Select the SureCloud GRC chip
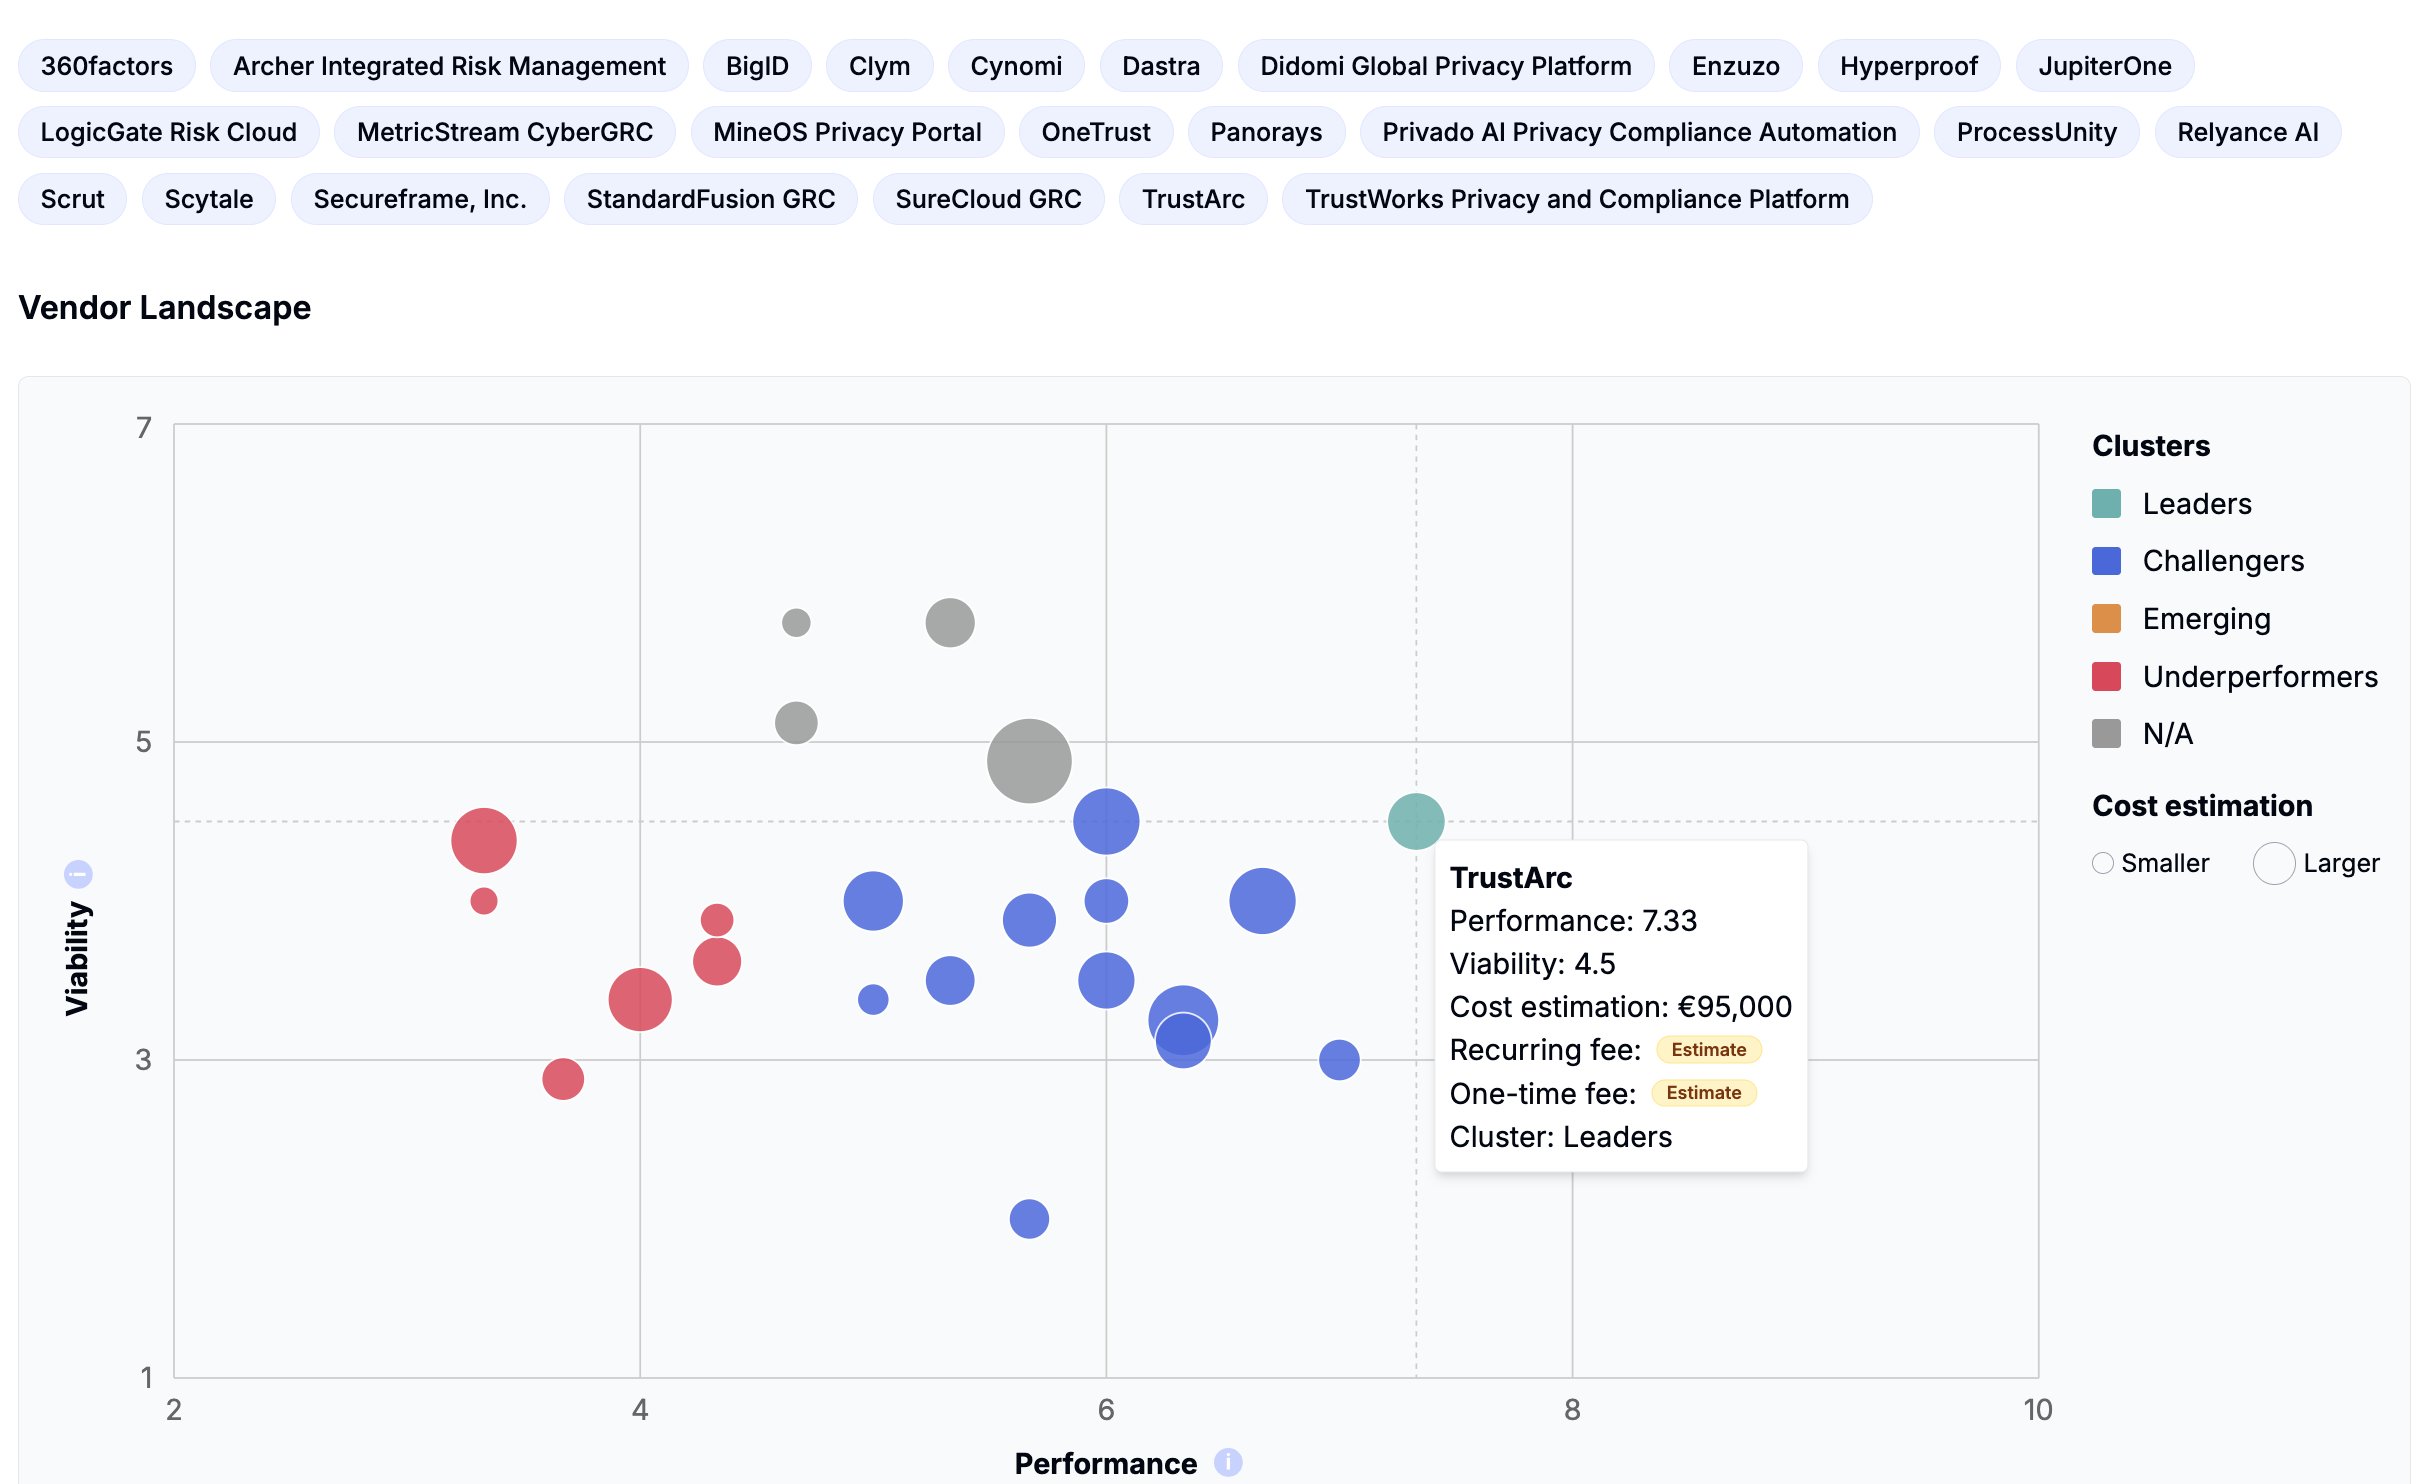The width and height of the screenshot is (2428, 1484). pos(988,199)
